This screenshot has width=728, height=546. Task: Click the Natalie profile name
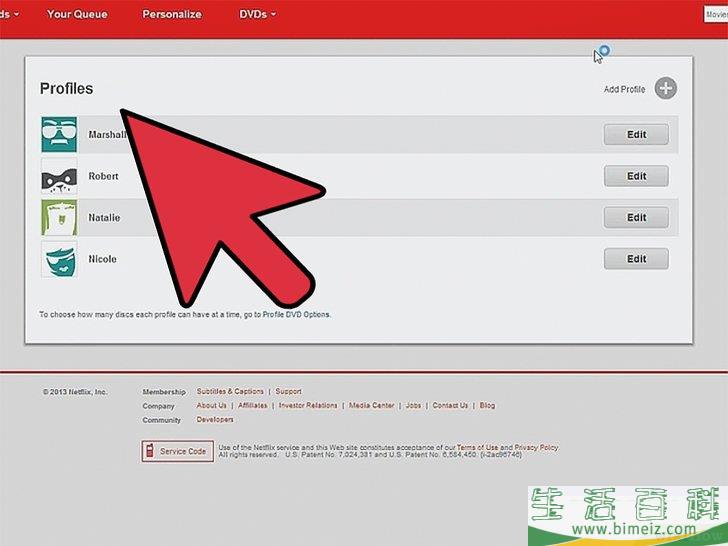coord(104,217)
